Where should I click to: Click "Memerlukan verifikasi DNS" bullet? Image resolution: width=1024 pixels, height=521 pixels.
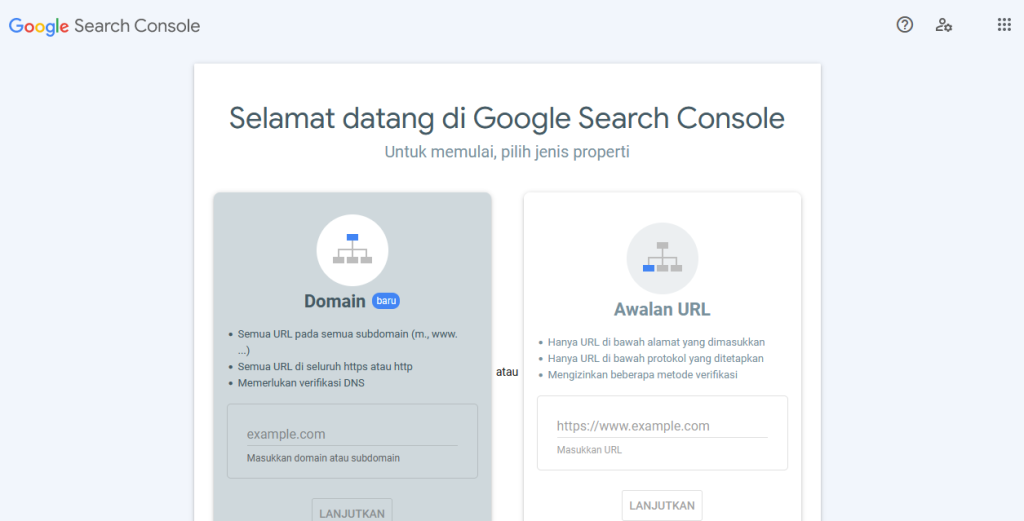[x=301, y=383]
